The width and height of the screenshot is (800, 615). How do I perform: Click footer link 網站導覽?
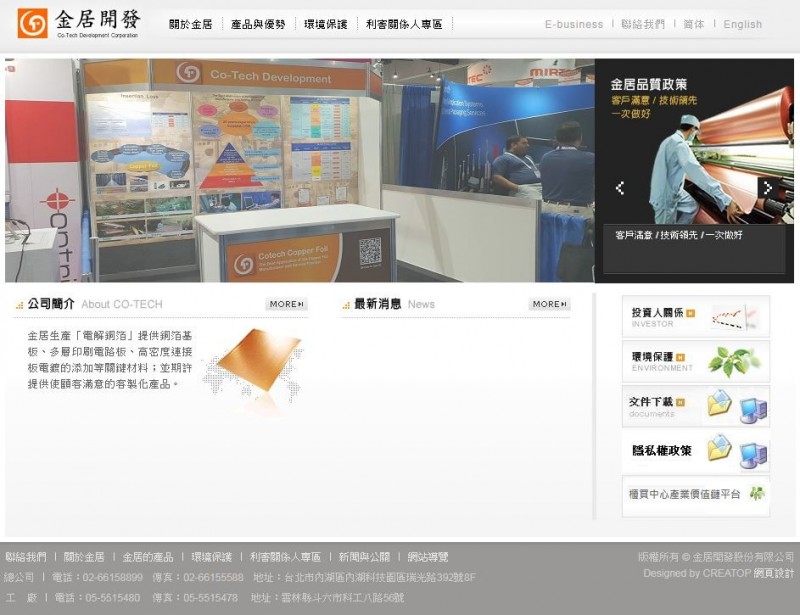coord(428,557)
